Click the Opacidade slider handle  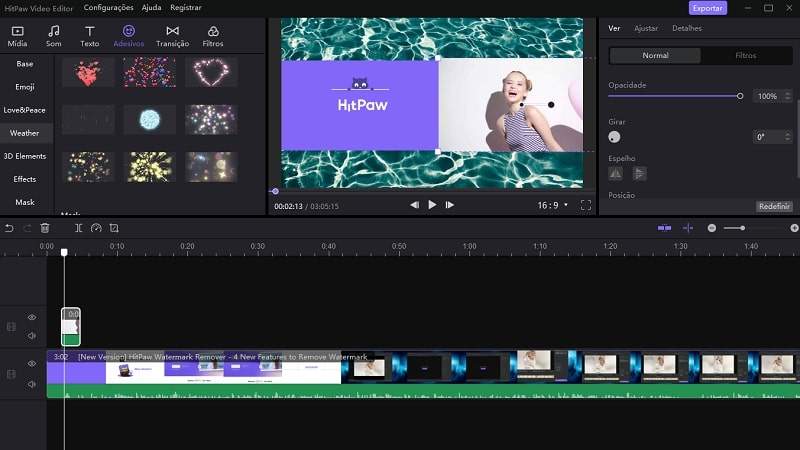coord(740,96)
